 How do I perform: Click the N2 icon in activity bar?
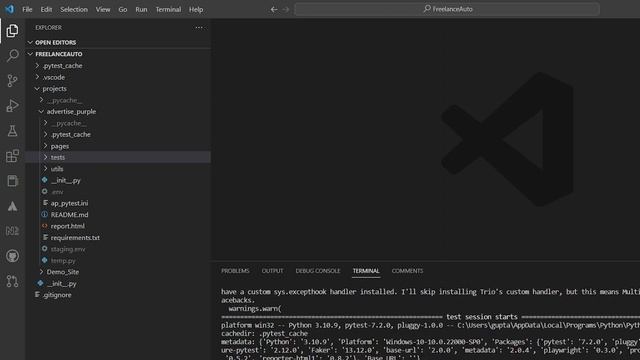coord(12,231)
